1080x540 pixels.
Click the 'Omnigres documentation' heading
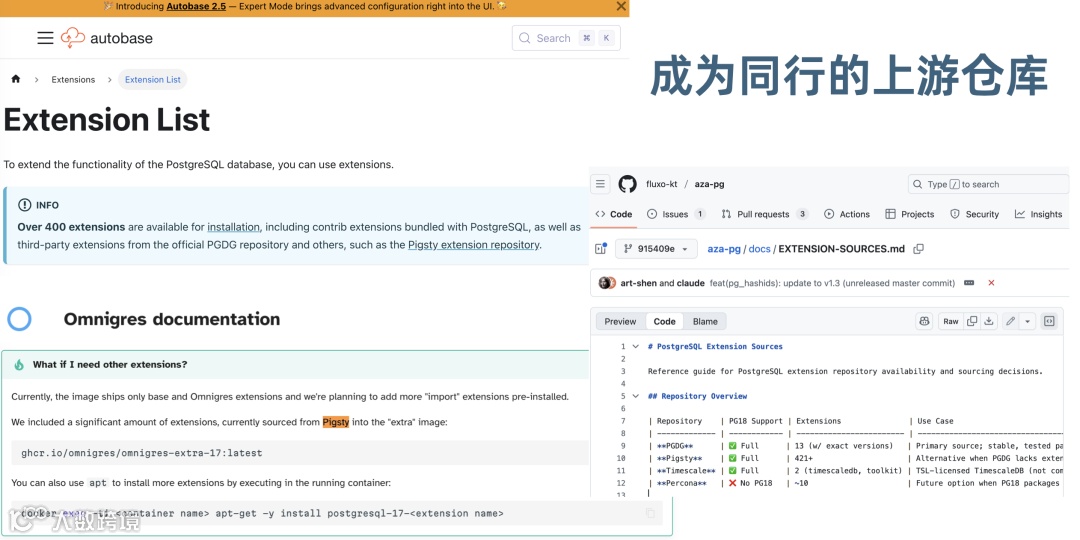[172, 319]
